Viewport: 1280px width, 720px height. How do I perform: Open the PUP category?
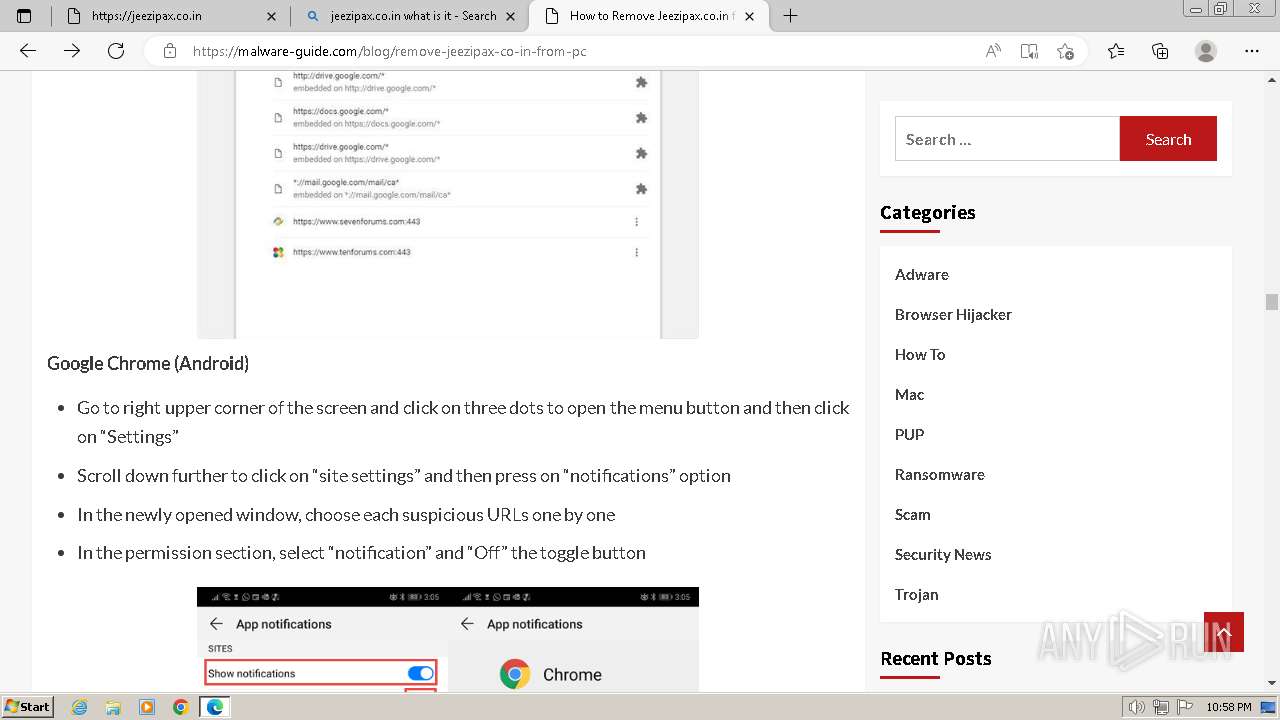[910, 434]
